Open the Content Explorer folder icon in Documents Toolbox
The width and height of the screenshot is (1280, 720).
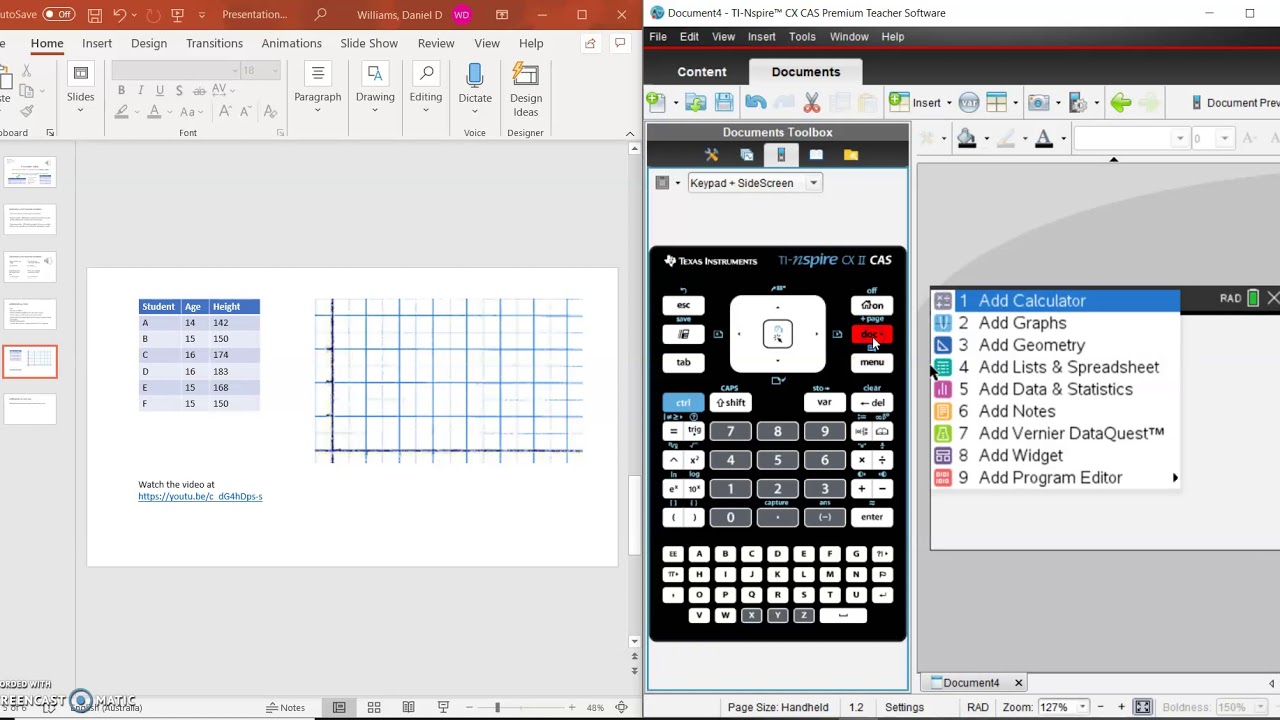(x=851, y=155)
